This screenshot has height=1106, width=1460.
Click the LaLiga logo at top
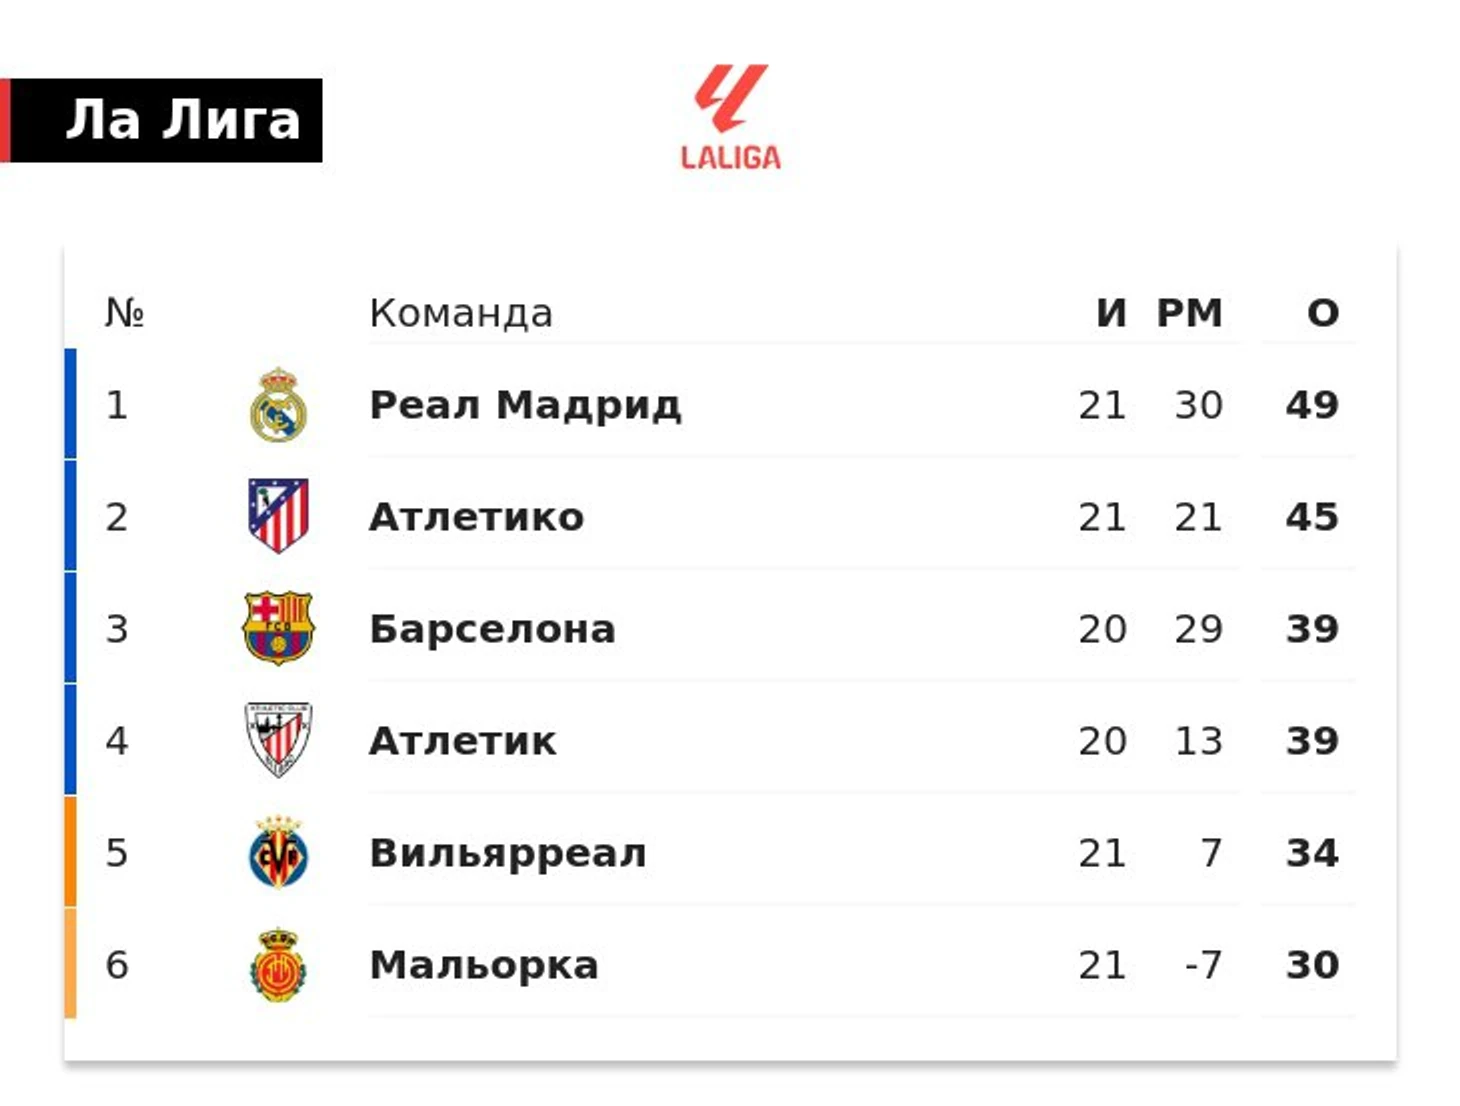pos(731,117)
